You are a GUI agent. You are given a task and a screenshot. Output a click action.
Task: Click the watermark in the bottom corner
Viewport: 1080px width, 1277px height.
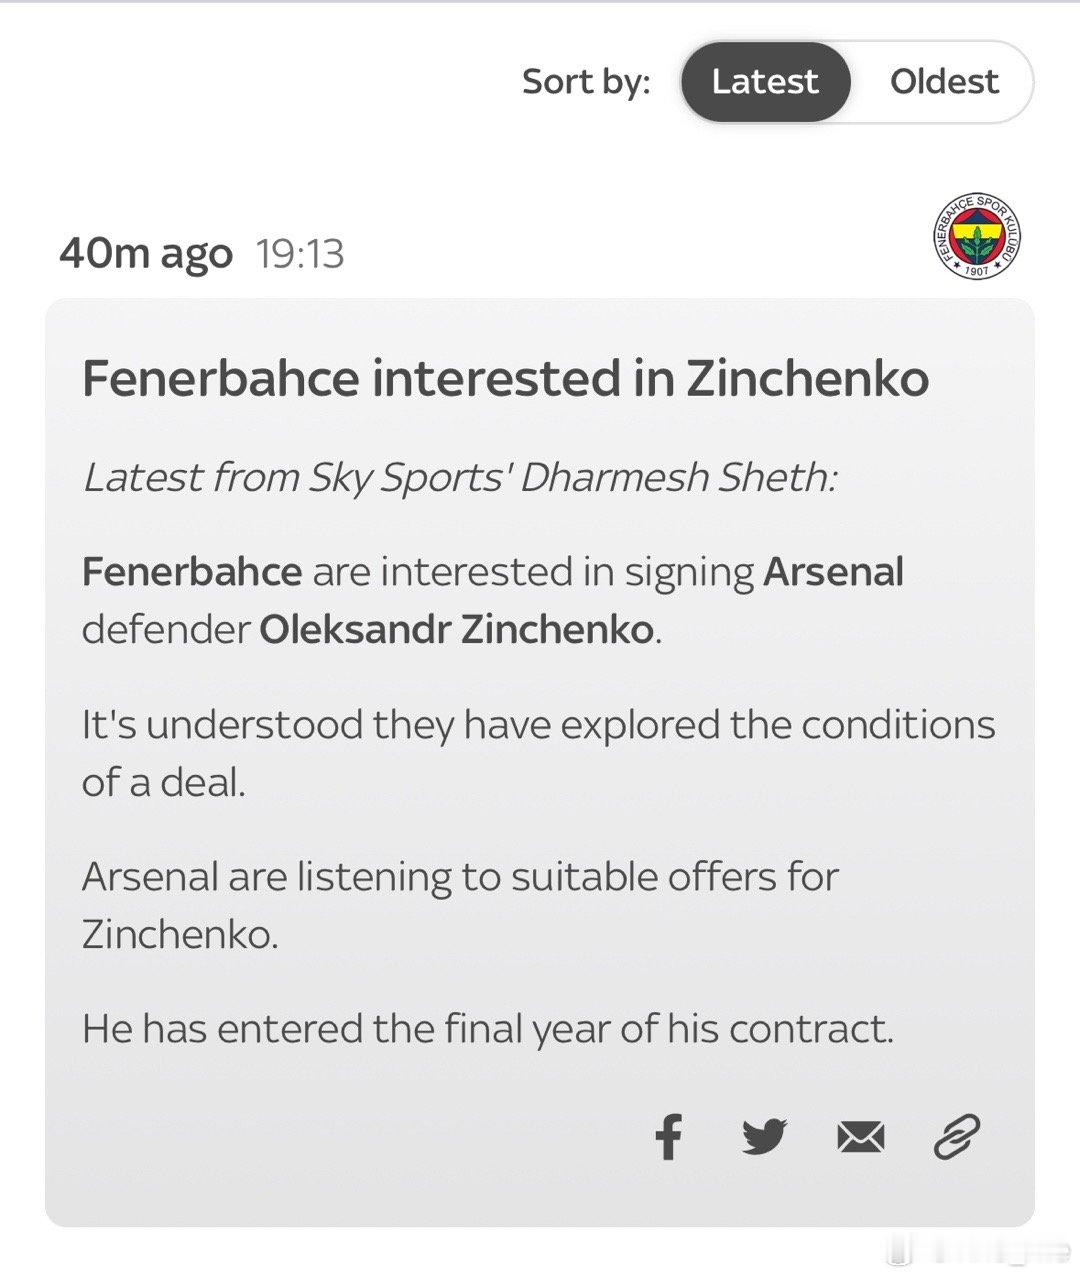(980, 1251)
